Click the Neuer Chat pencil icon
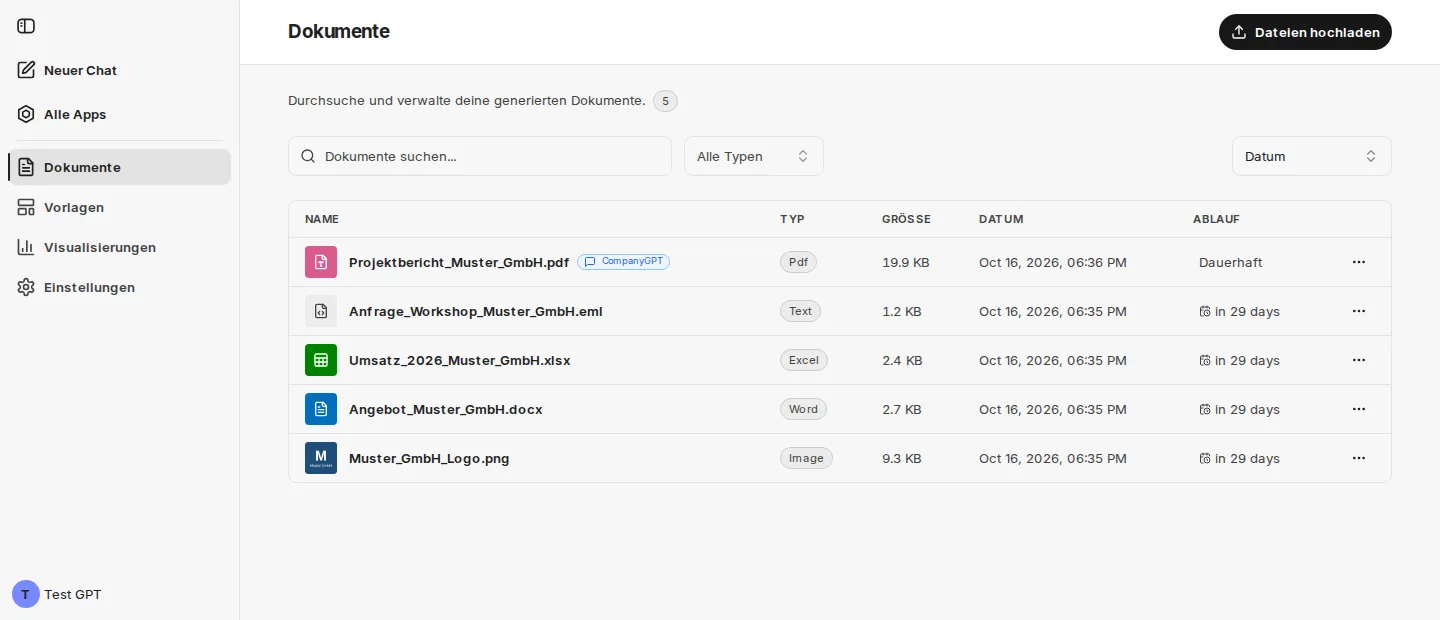 (x=26, y=70)
